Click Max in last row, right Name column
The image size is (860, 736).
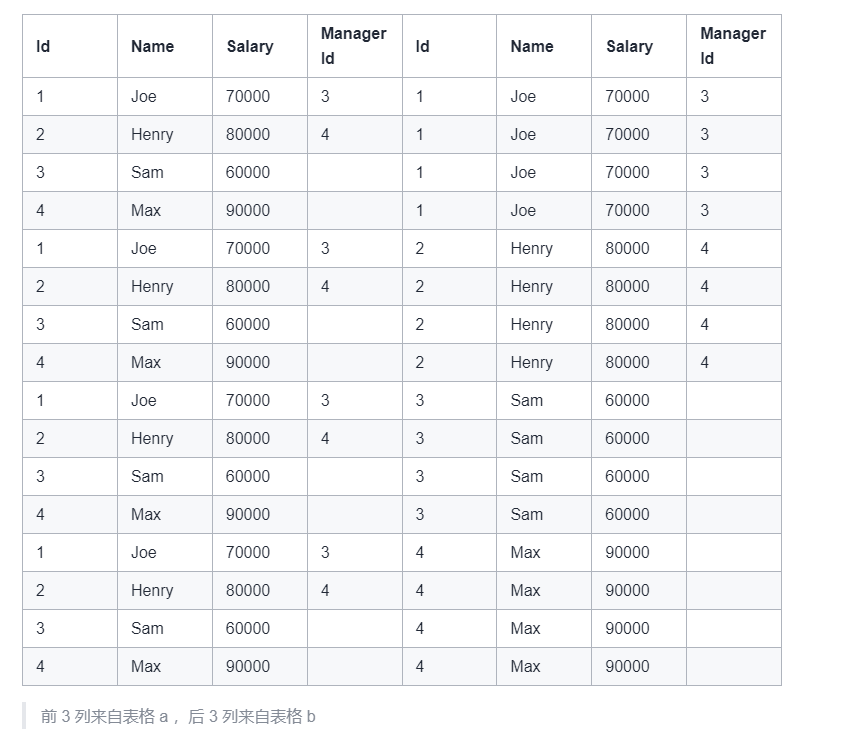525,666
